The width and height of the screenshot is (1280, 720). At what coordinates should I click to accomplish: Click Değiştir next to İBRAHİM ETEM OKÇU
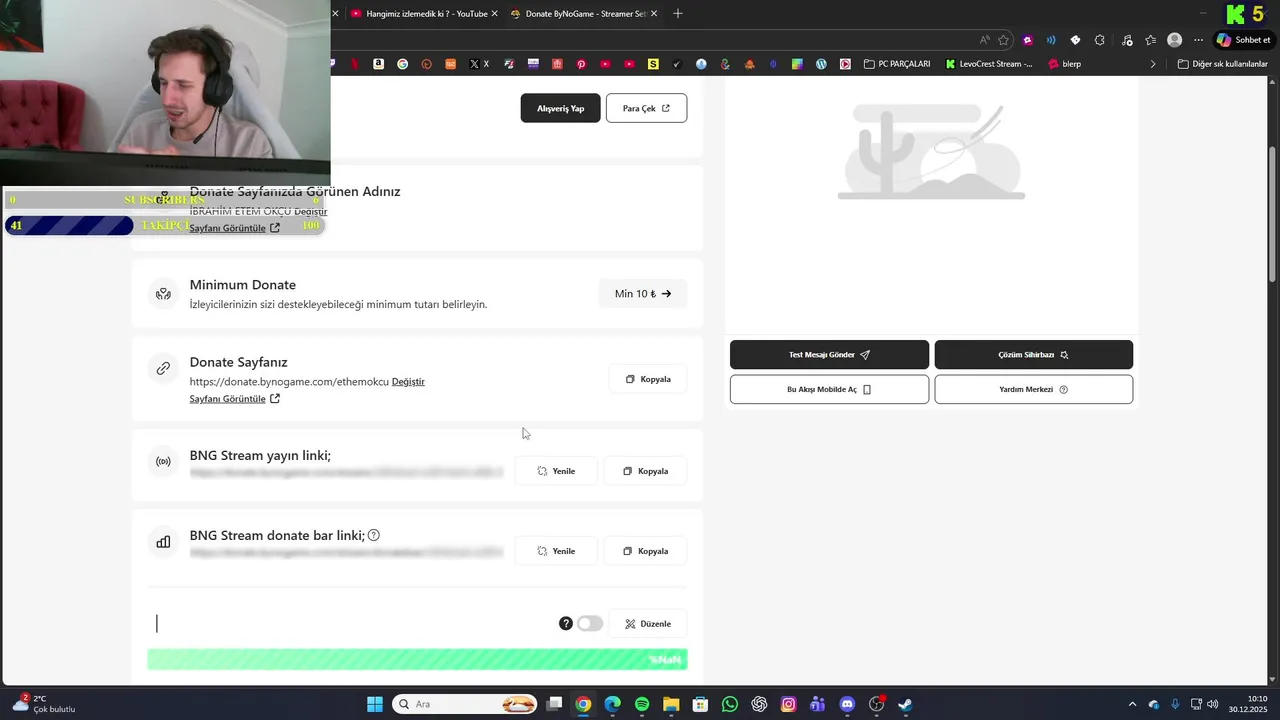tap(311, 212)
